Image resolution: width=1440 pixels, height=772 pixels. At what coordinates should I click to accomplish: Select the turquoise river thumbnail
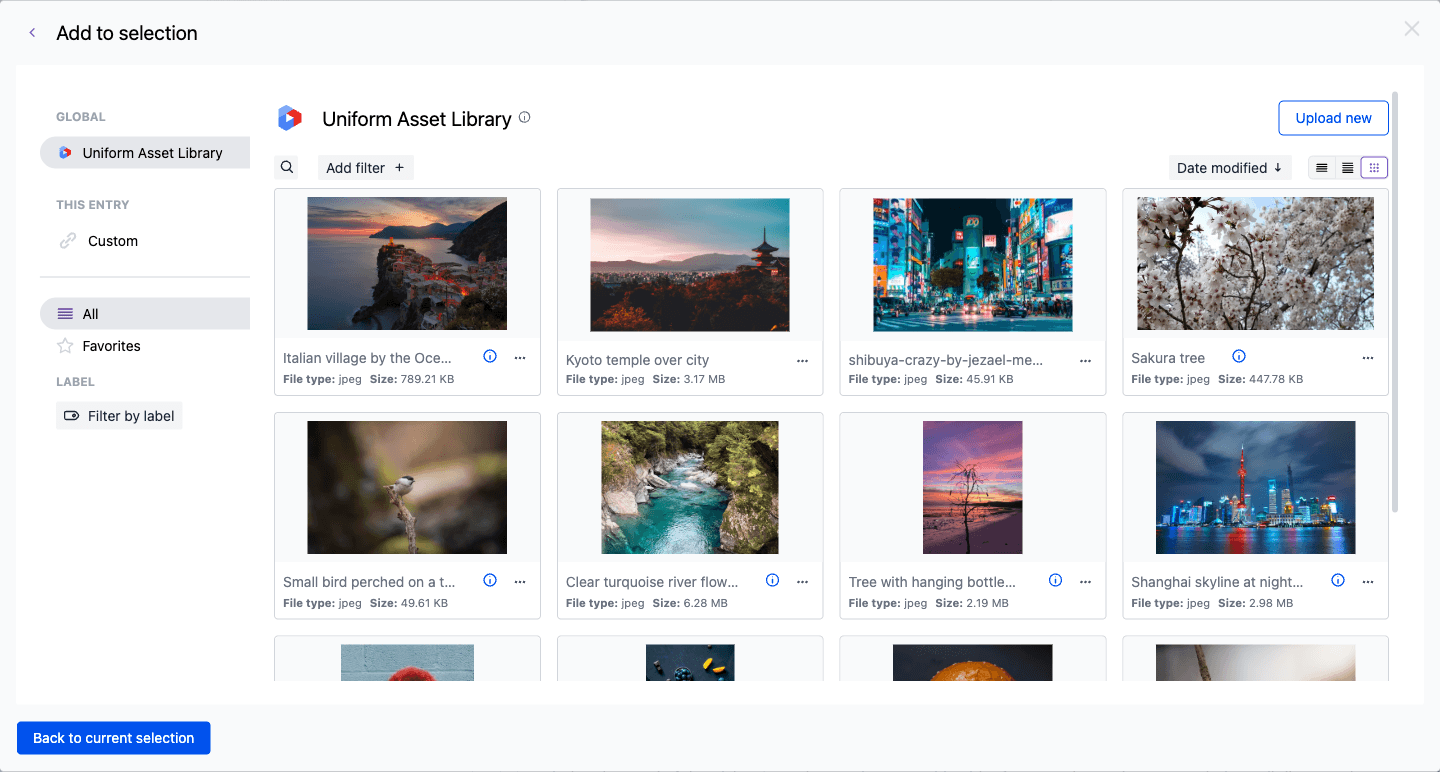coord(690,488)
